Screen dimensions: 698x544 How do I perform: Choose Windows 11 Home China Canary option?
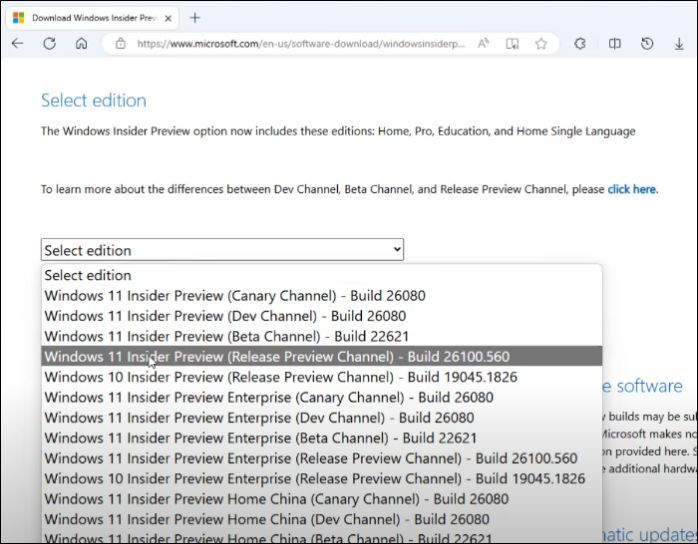point(276,499)
